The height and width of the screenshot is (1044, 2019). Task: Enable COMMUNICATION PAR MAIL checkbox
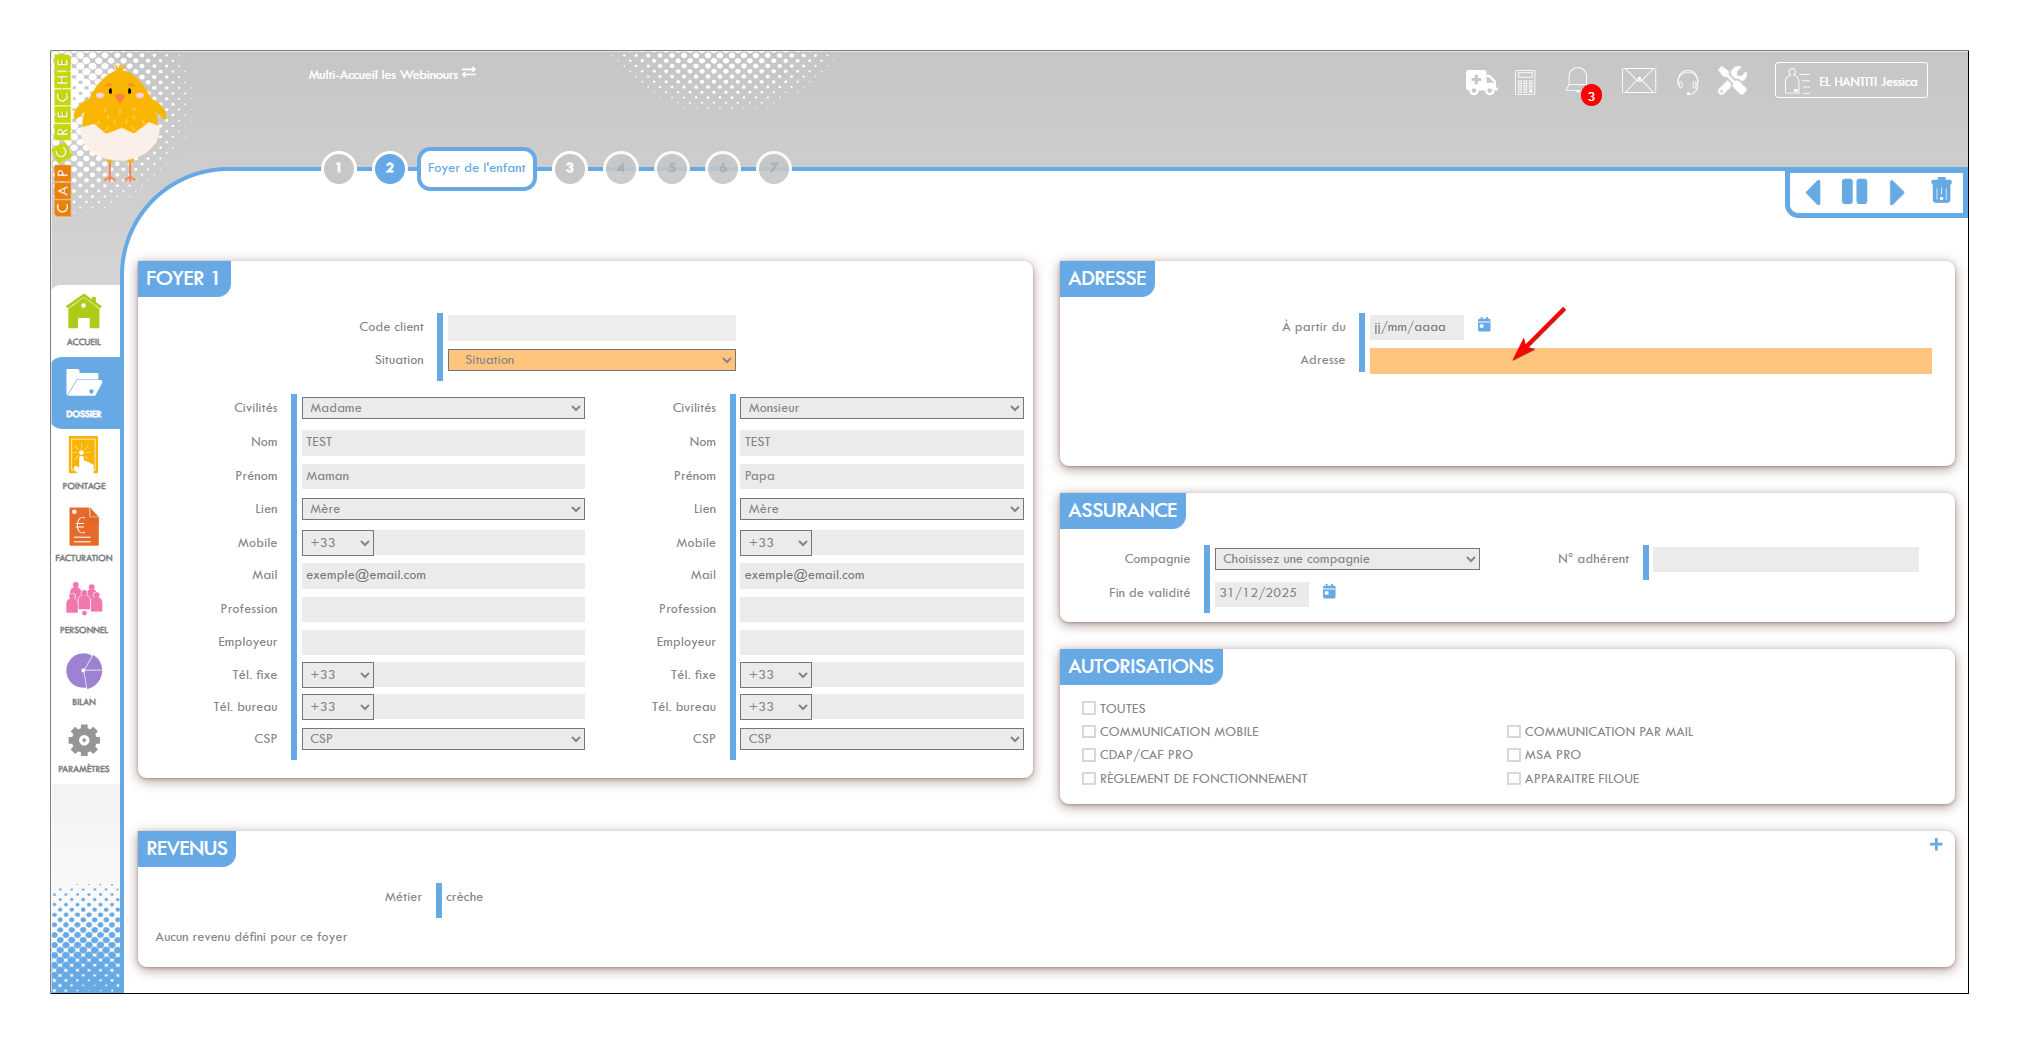click(1514, 732)
